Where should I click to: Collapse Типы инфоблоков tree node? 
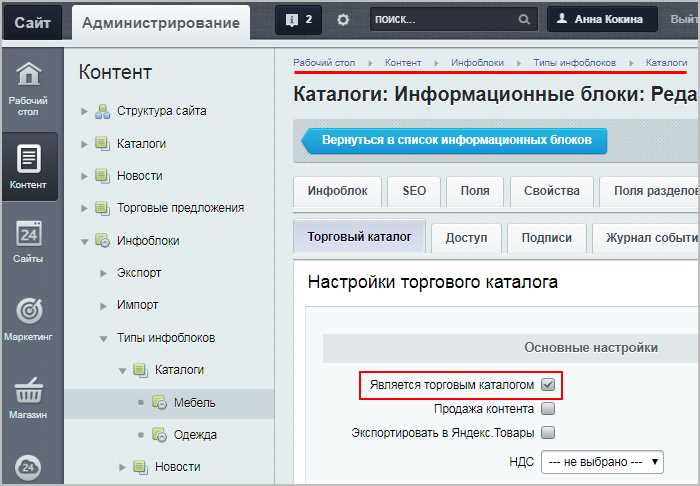tap(103, 339)
